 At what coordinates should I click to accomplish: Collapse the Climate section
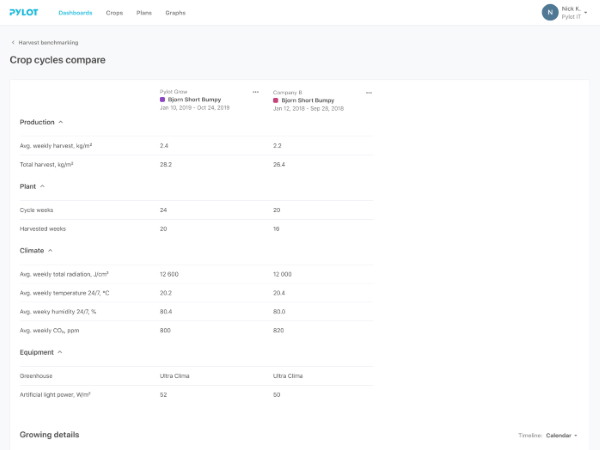[50, 250]
